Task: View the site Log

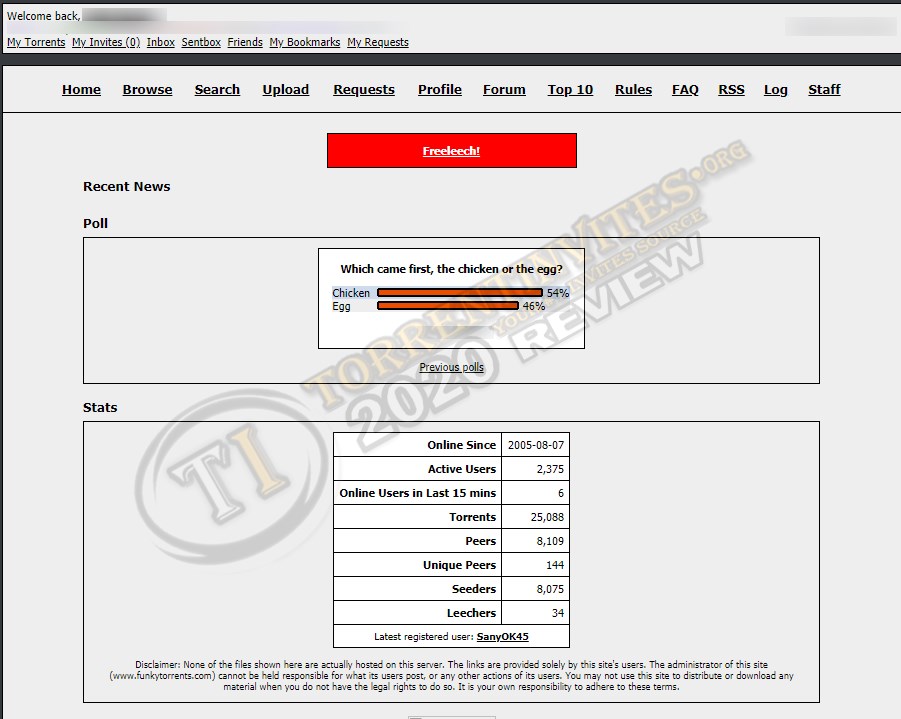Action: [x=775, y=90]
